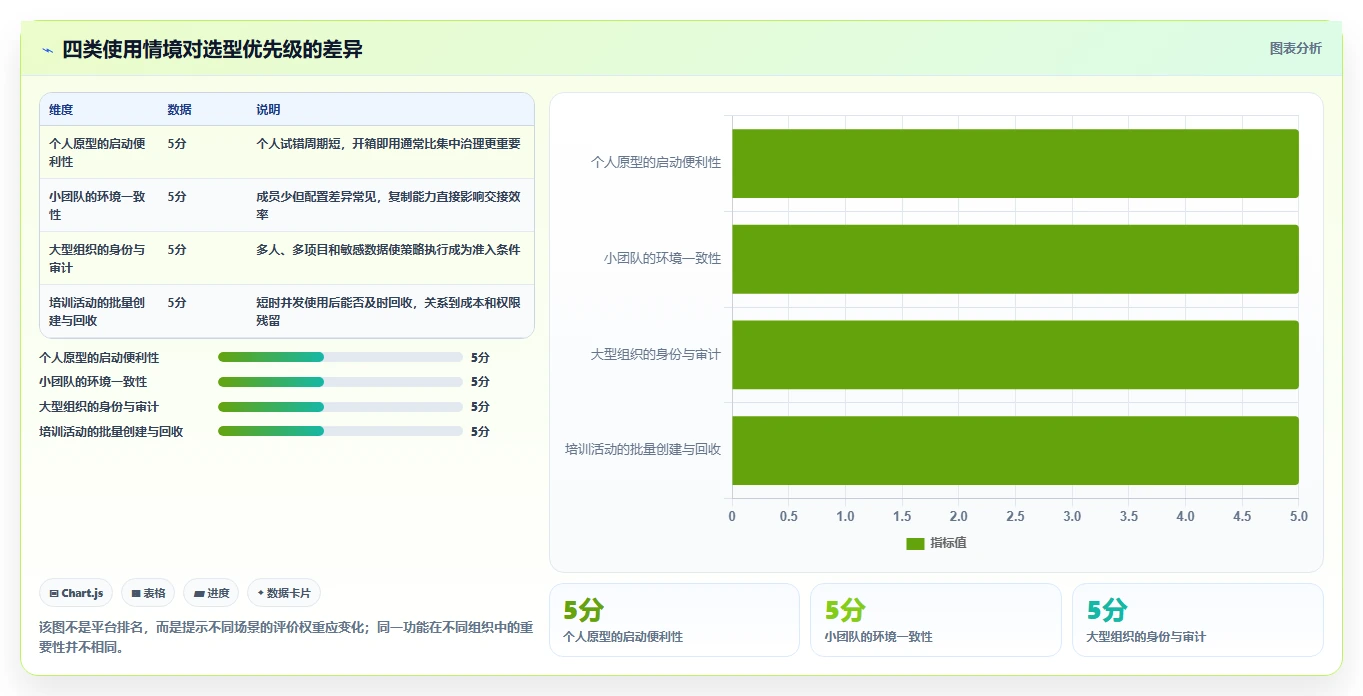Select the 进度 tag chip

coord(212,593)
